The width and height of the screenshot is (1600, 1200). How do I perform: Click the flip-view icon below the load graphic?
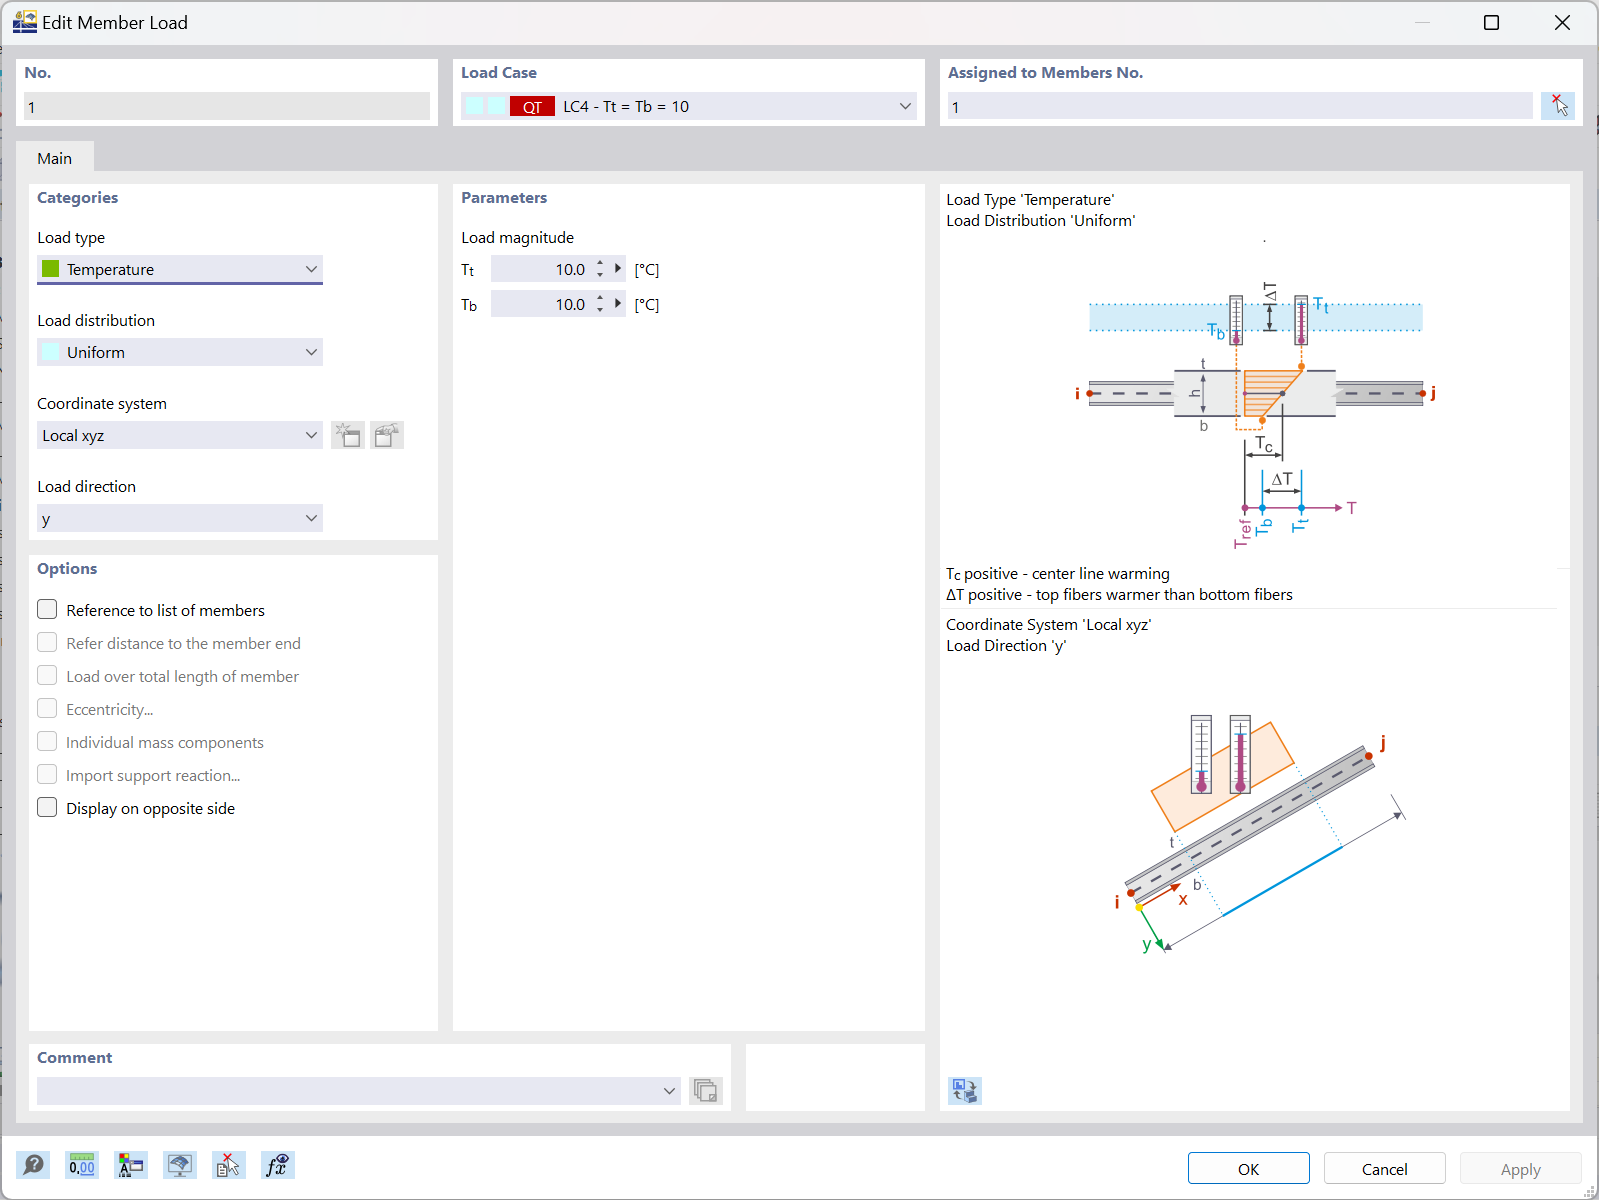964,1091
